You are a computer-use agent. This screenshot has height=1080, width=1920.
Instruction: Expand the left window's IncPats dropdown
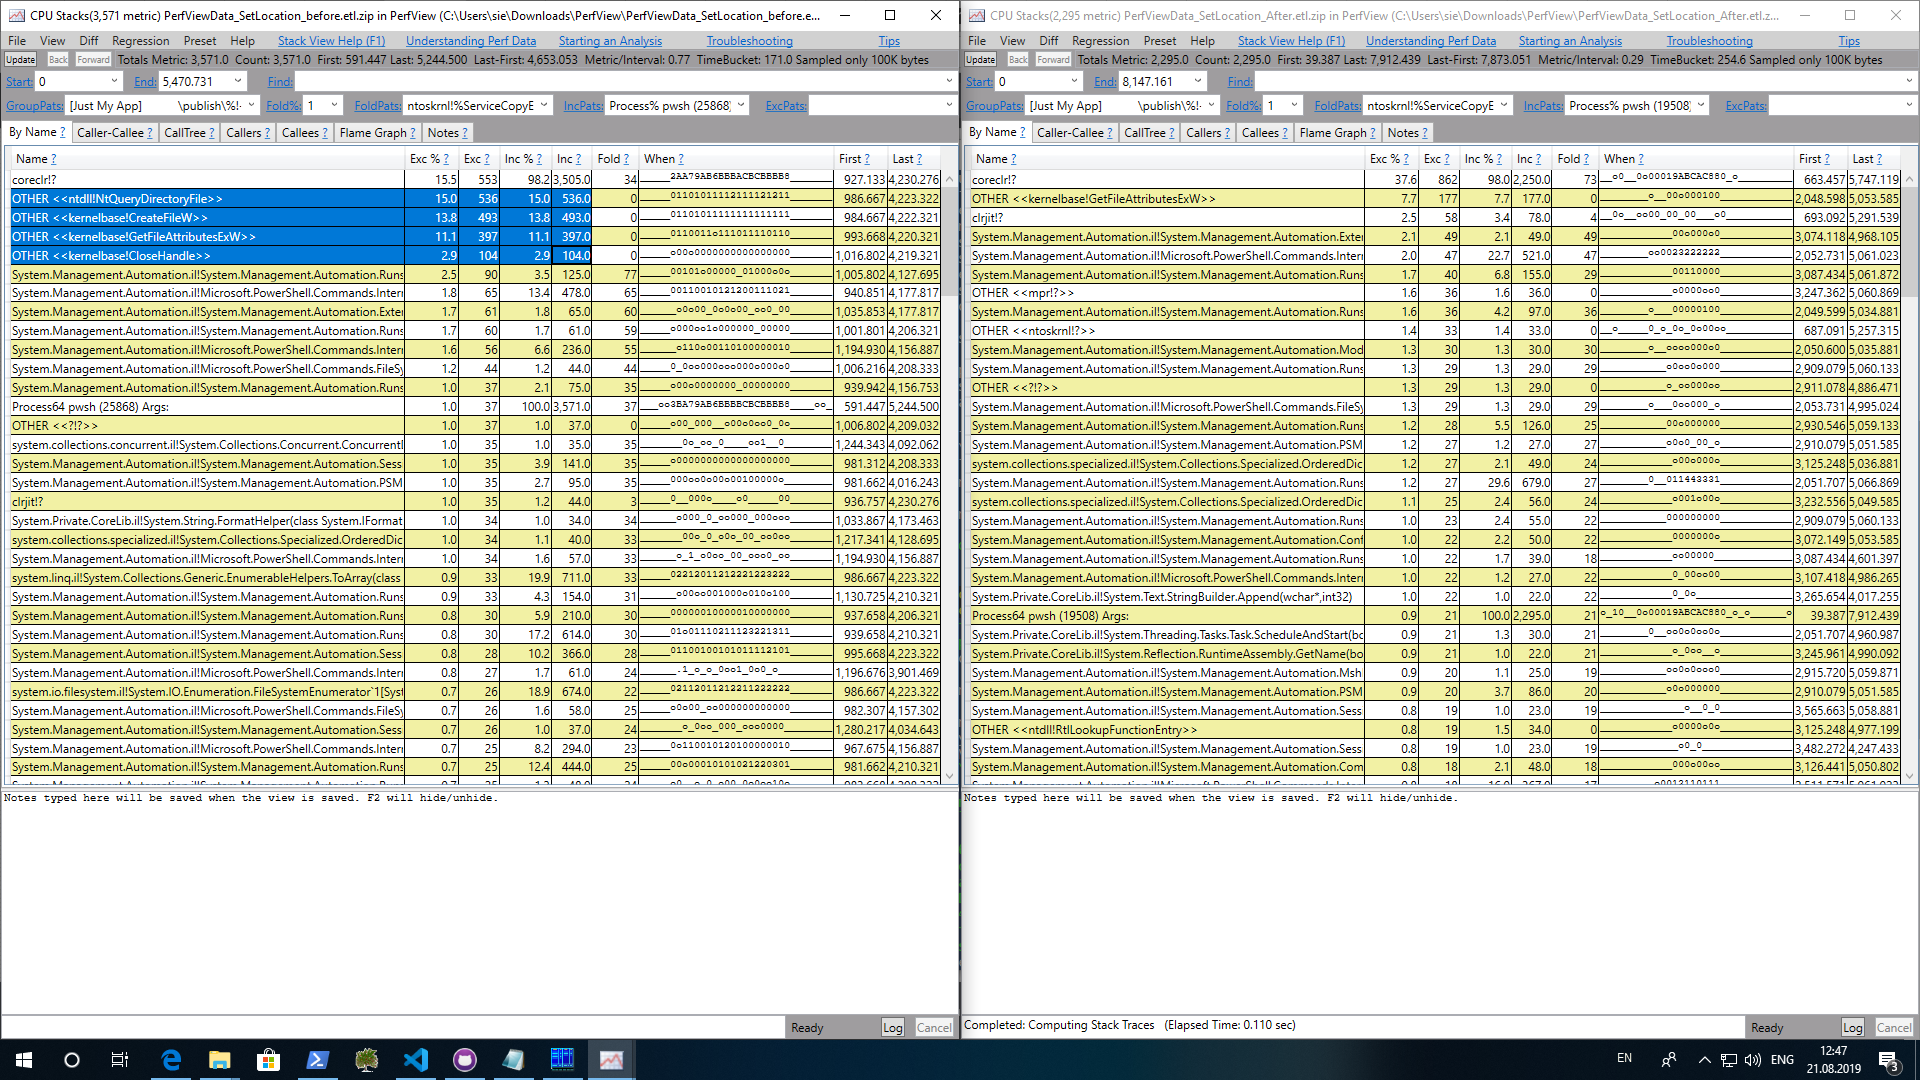(x=741, y=105)
